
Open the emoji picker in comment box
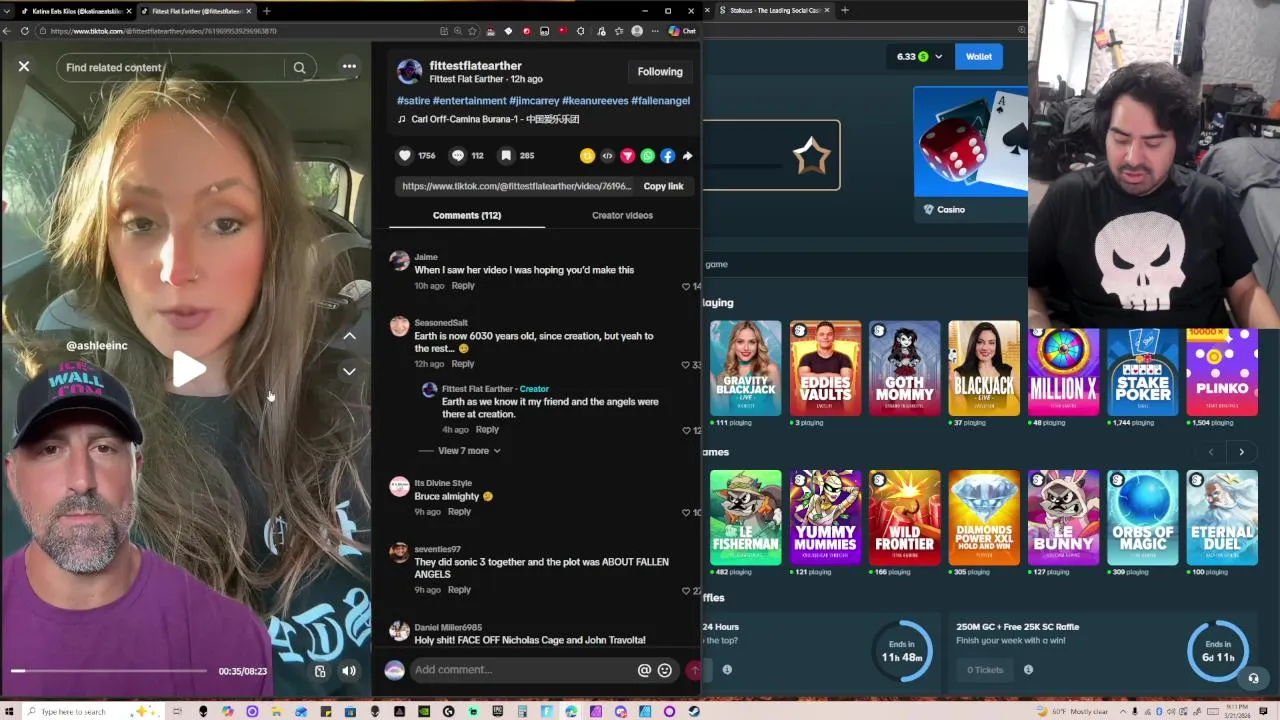664,670
